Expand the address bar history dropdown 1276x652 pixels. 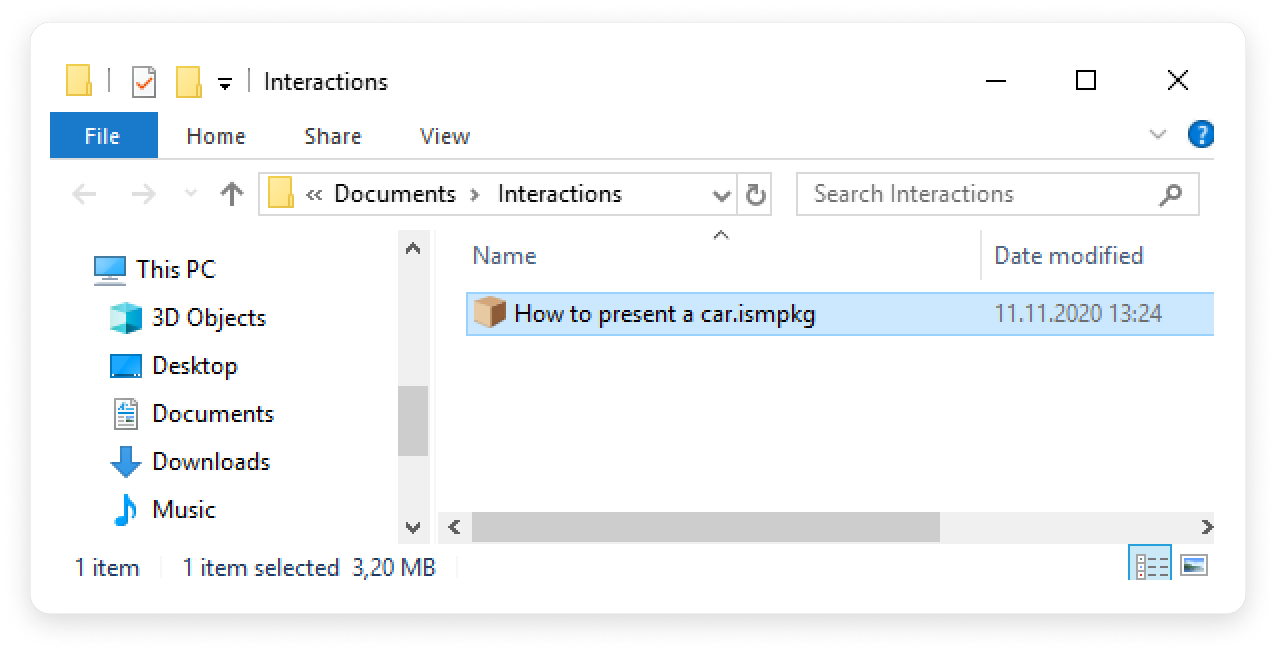[x=721, y=195]
